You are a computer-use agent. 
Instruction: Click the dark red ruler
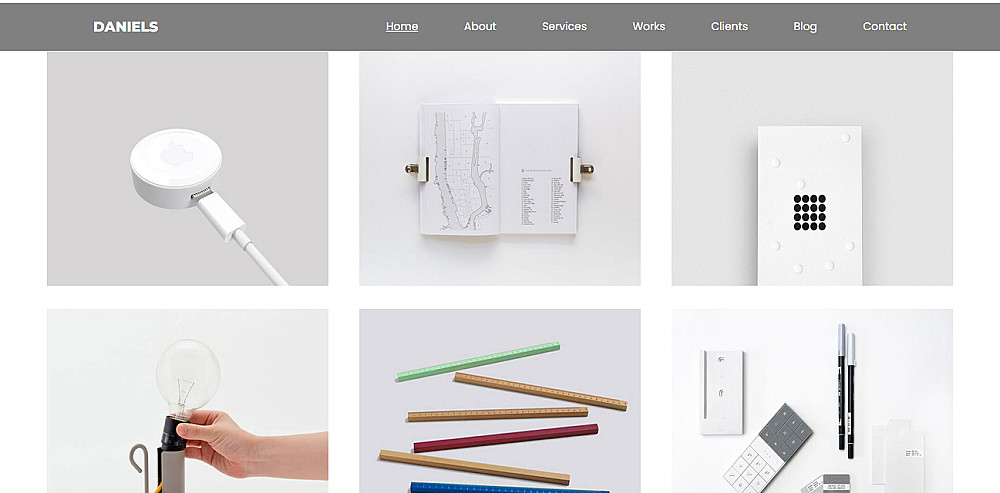(506, 438)
